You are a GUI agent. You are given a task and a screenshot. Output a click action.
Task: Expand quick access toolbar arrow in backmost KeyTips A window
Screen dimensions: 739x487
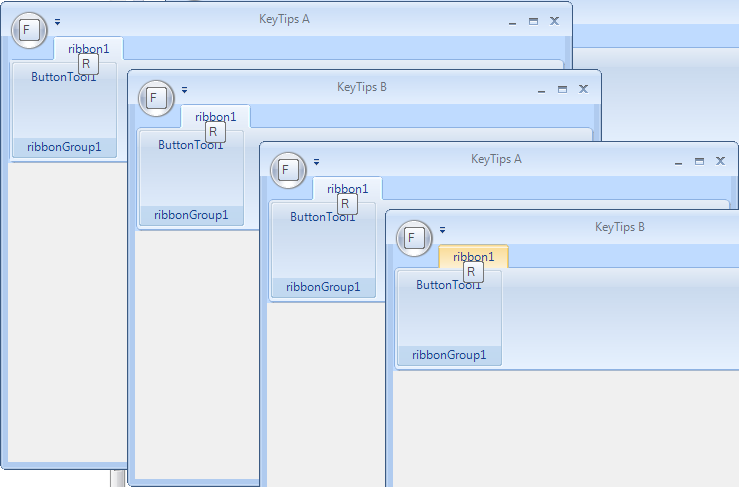pos(58,22)
